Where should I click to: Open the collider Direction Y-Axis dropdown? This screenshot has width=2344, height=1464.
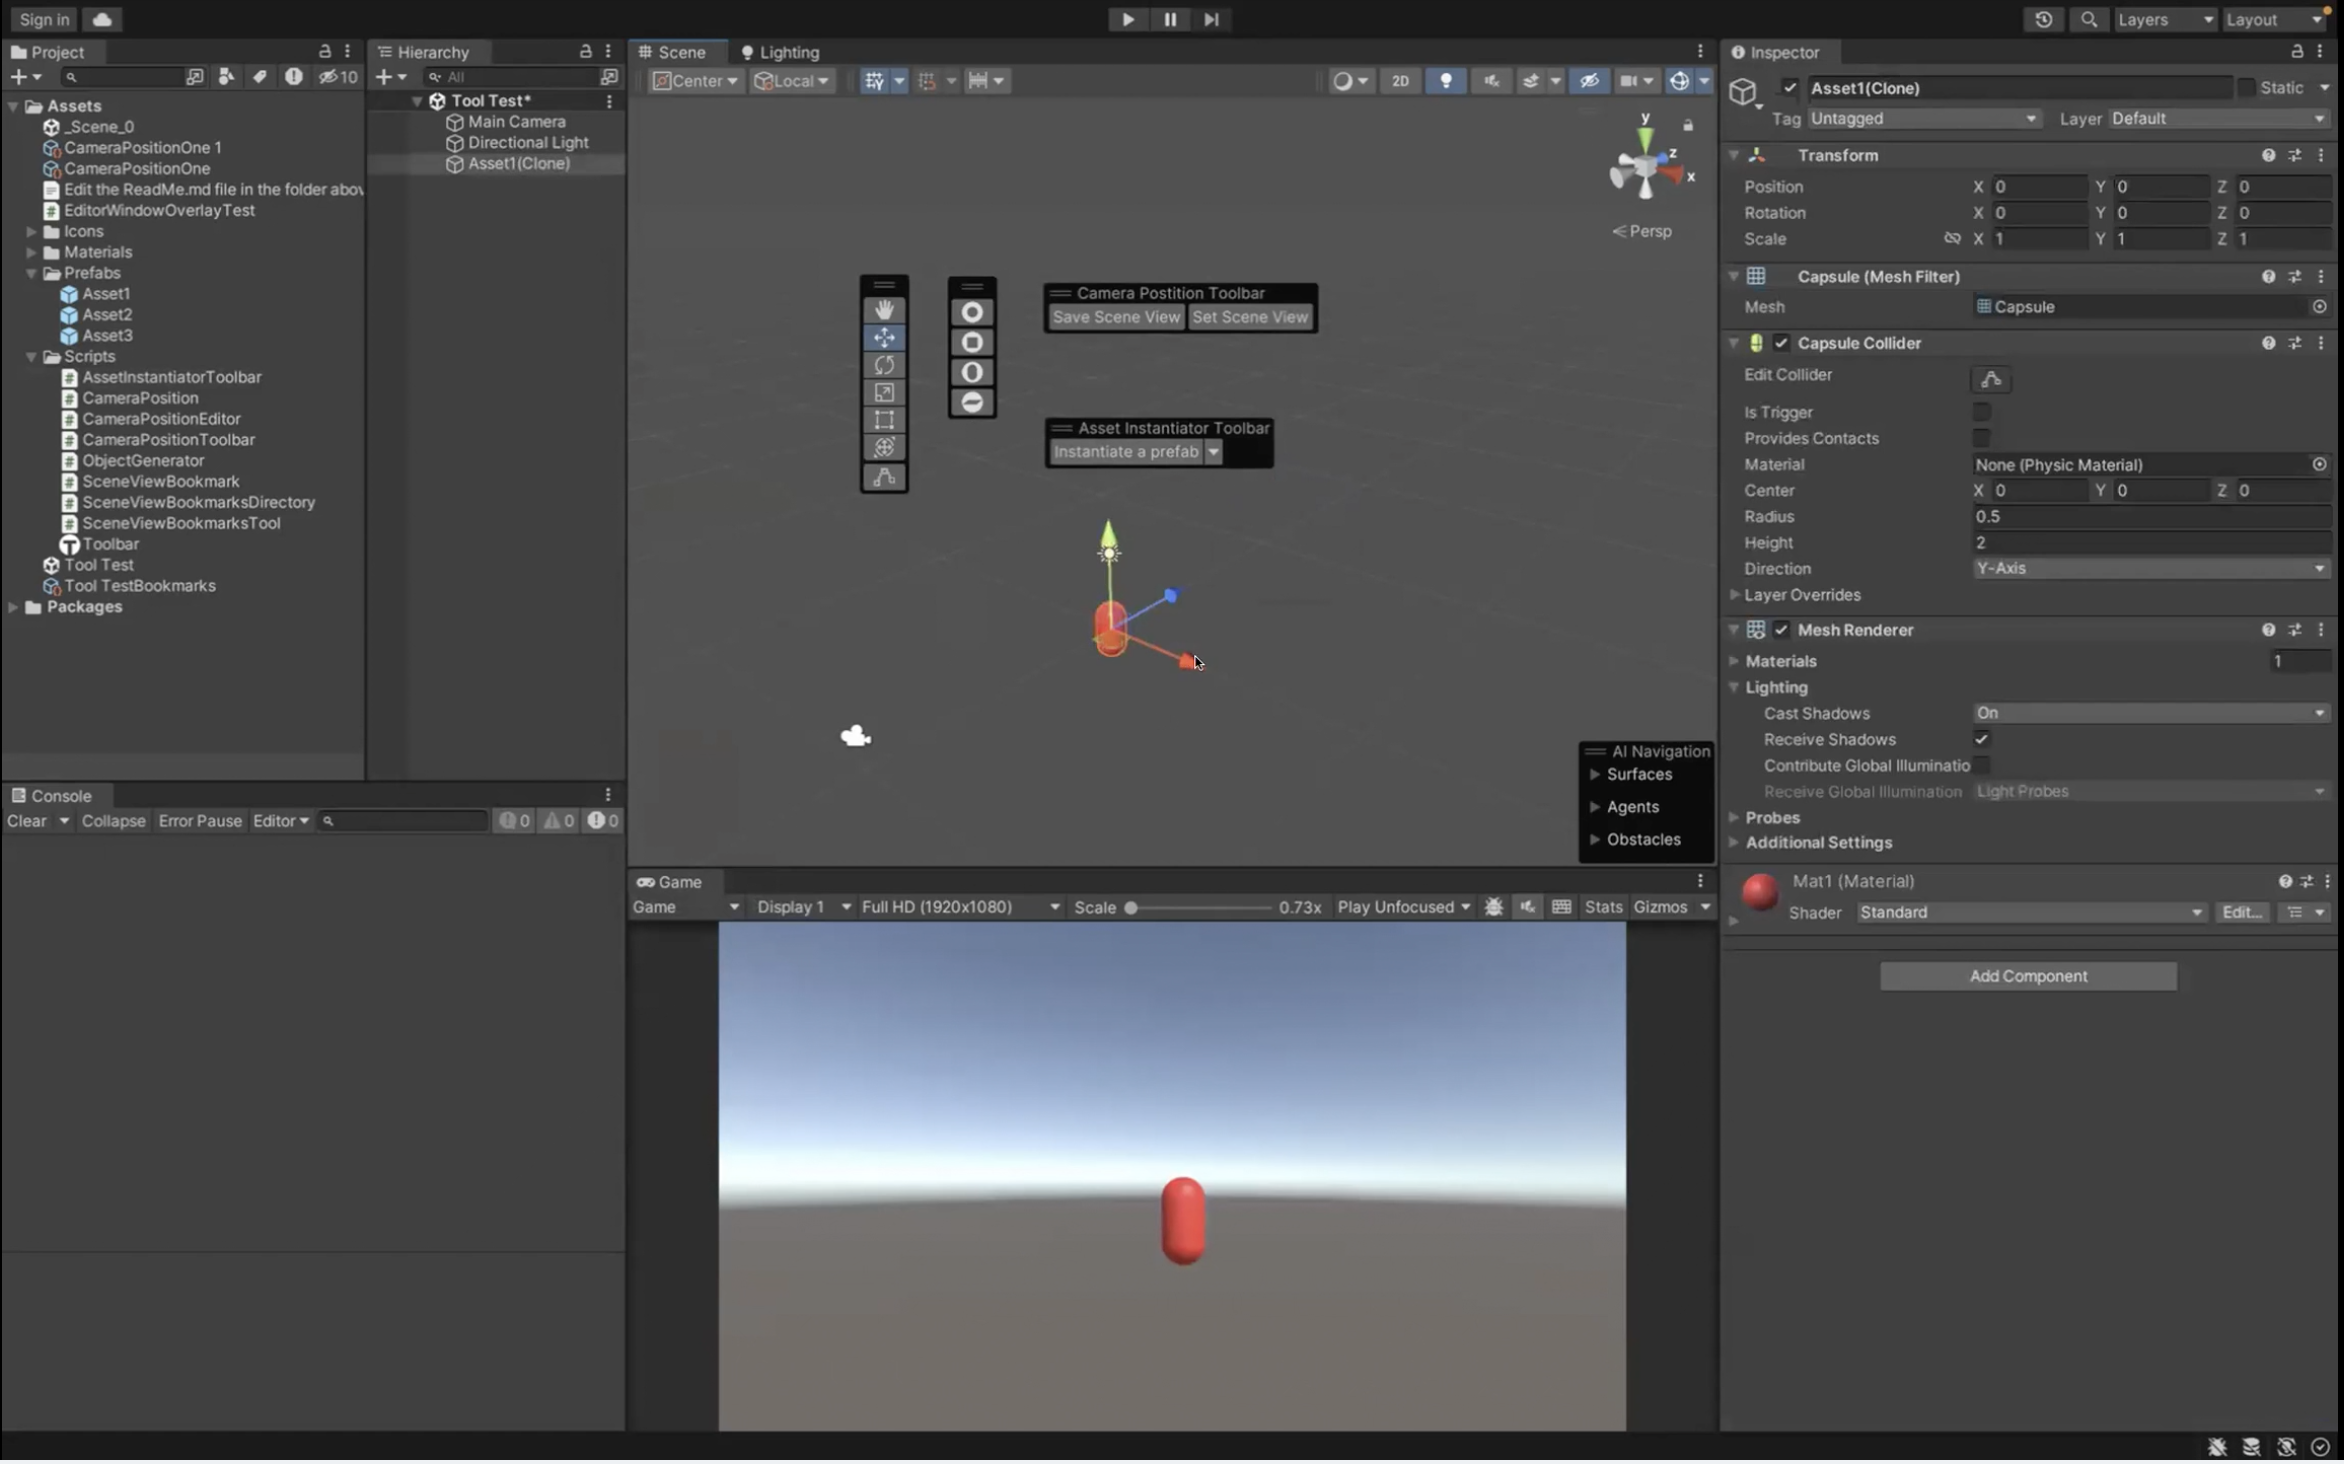coord(2148,568)
